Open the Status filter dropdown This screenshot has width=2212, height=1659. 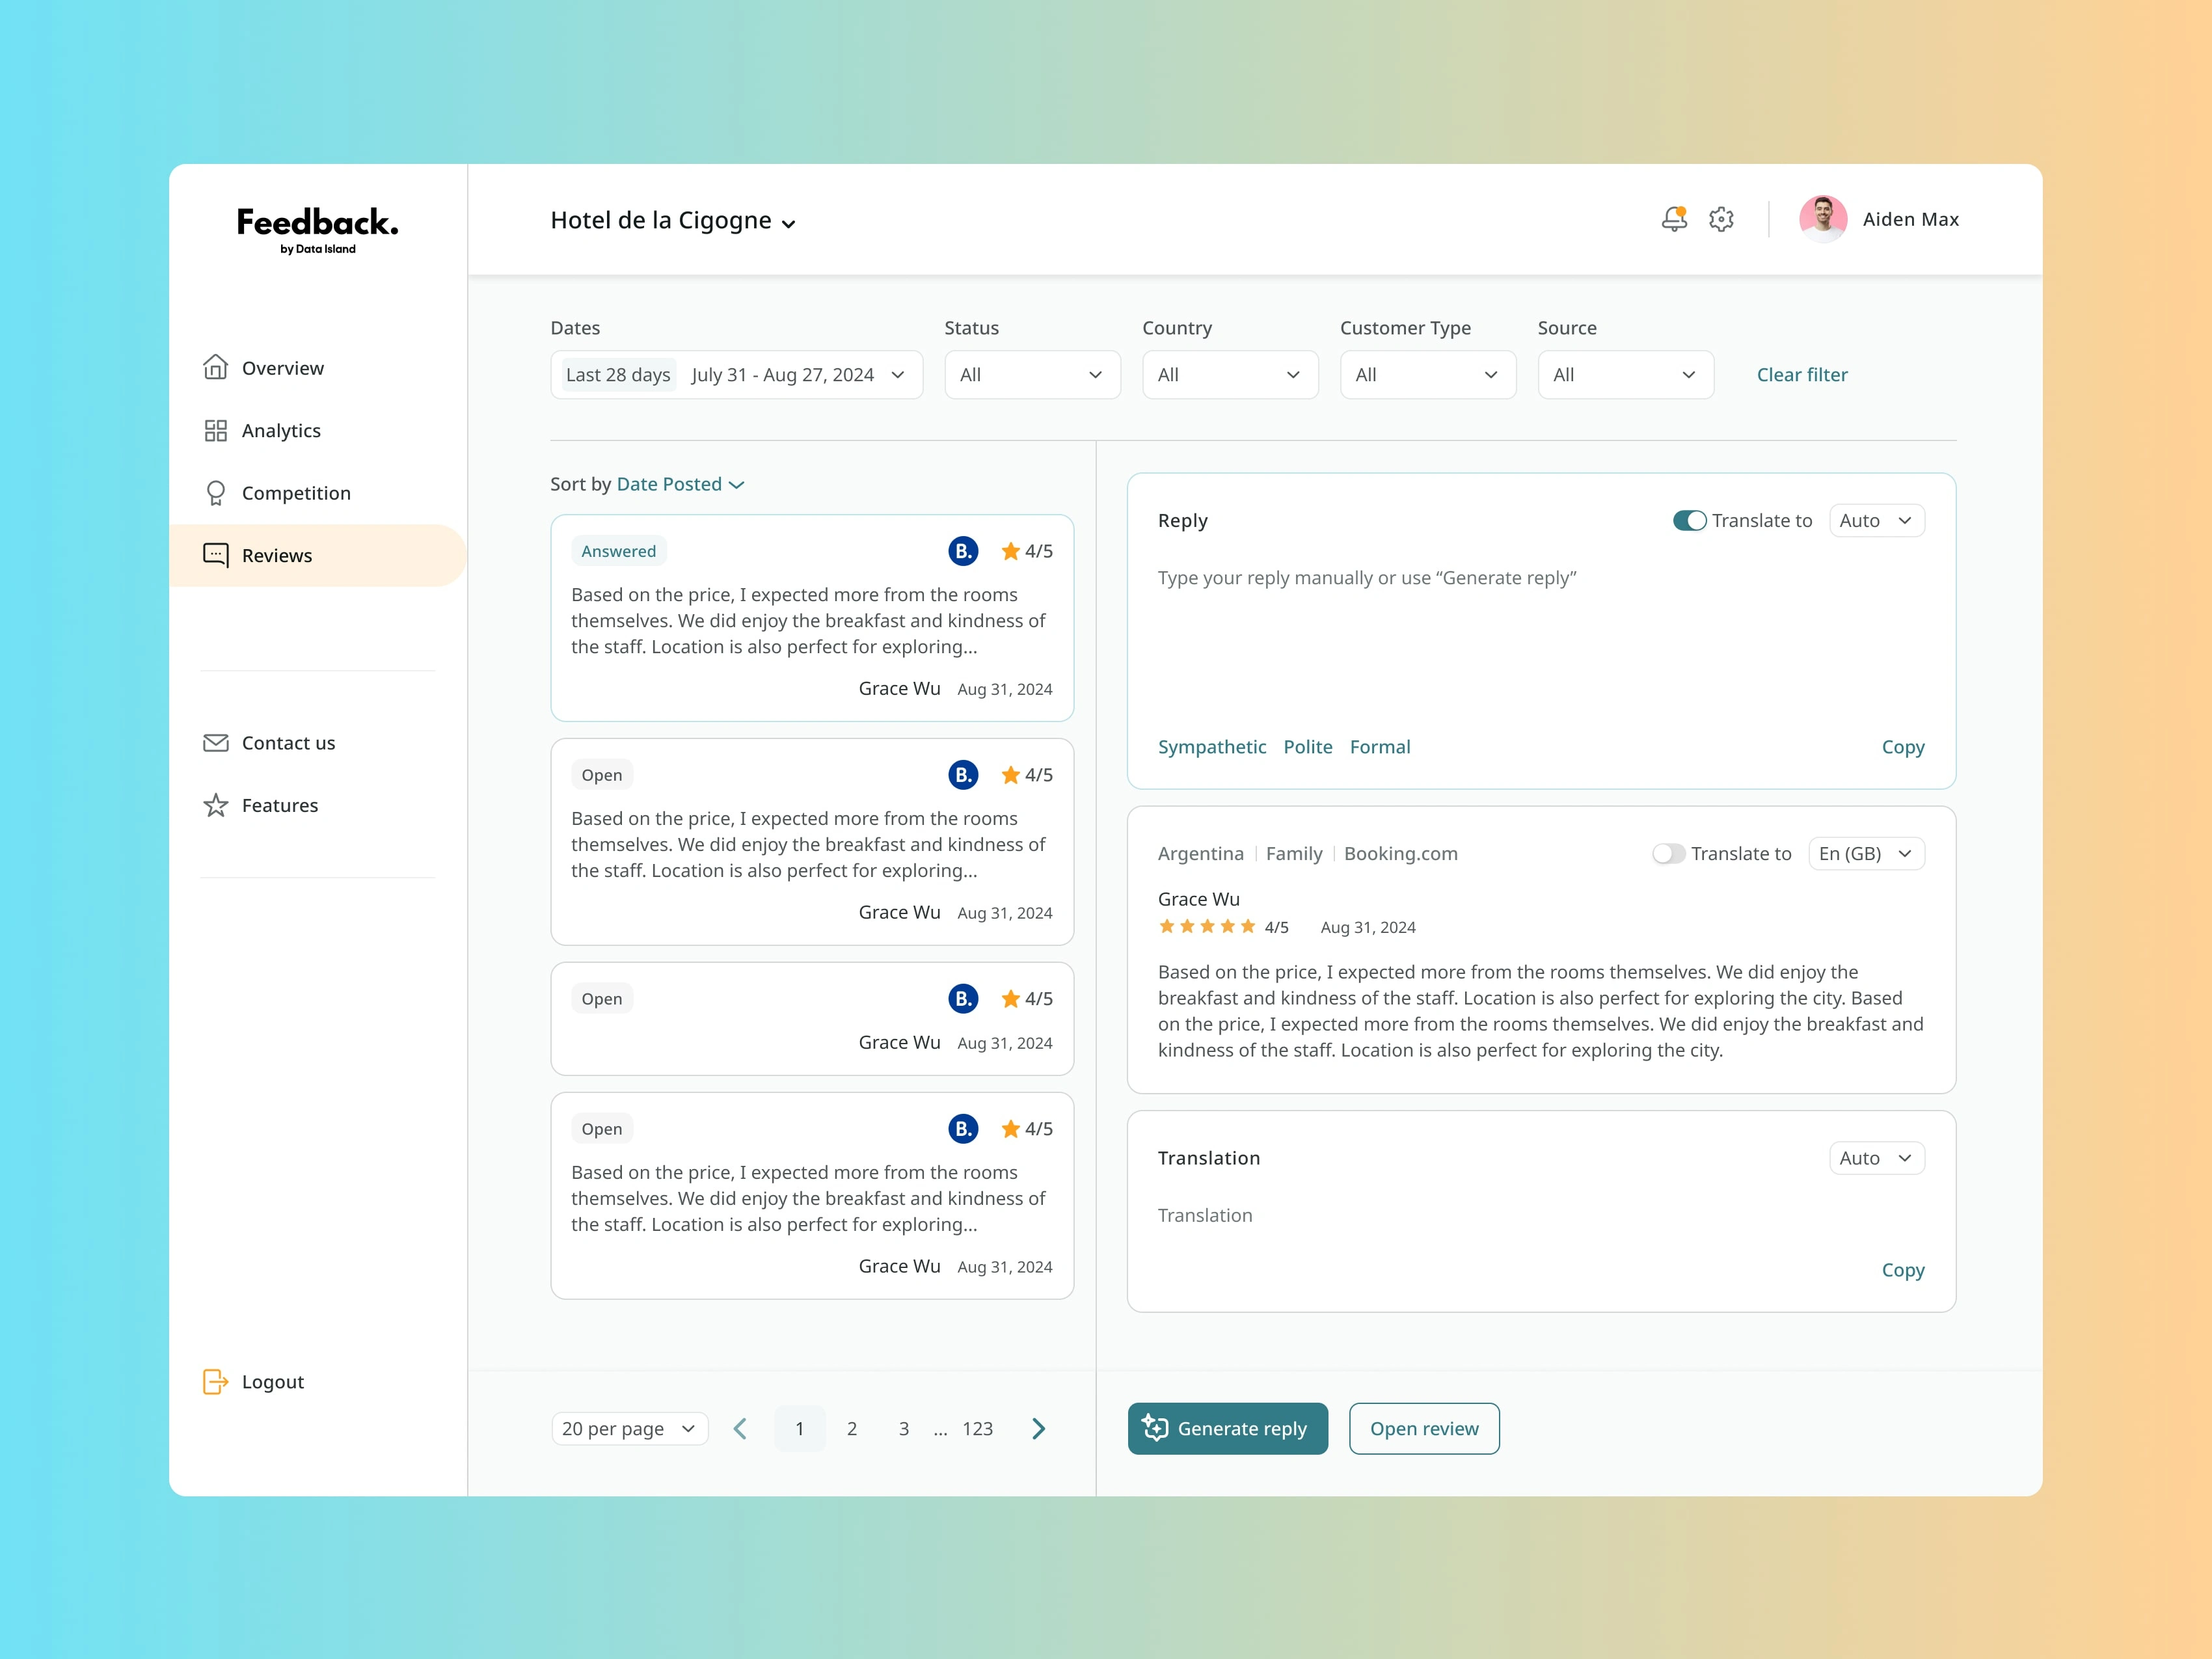tap(1032, 375)
